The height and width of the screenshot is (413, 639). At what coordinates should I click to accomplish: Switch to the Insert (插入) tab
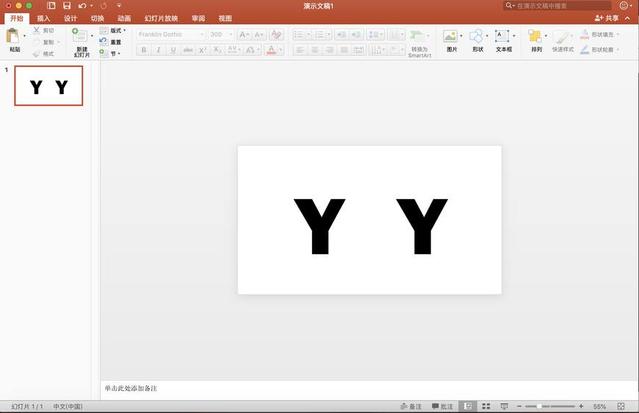(x=43, y=18)
